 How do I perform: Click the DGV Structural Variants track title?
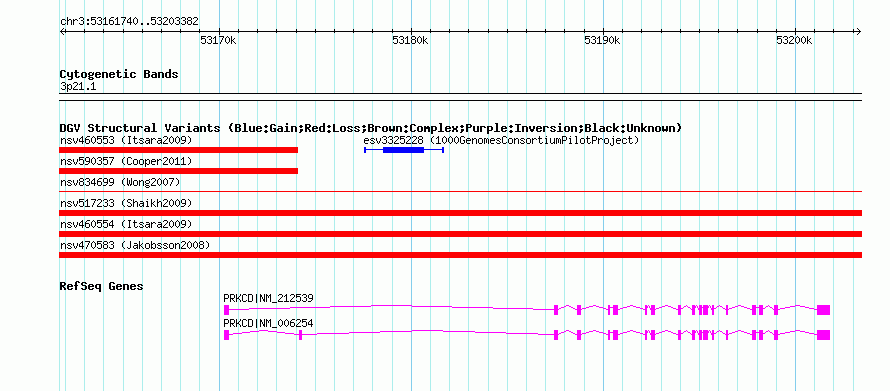pos(370,128)
